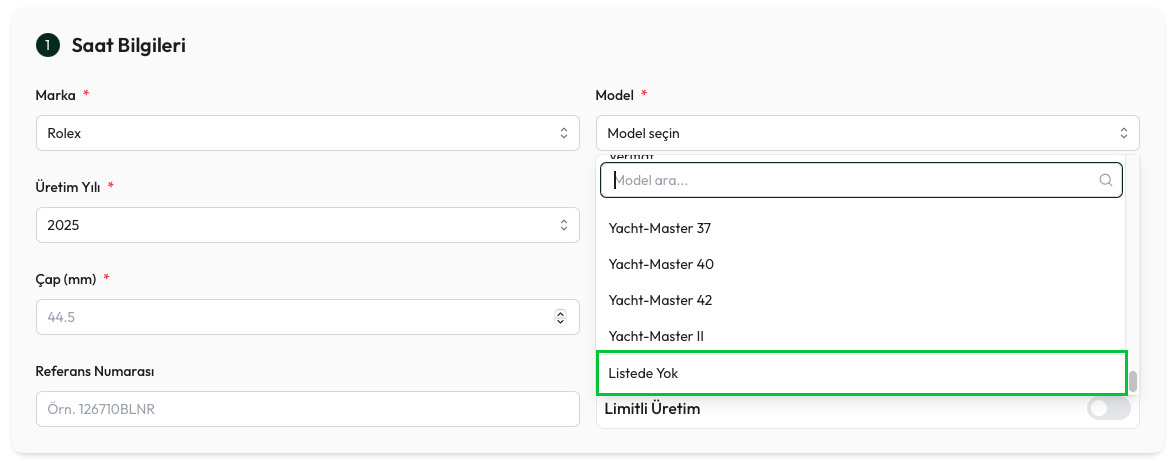Click the Çap (mm) number field
1176x465 pixels.
pos(308,317)
